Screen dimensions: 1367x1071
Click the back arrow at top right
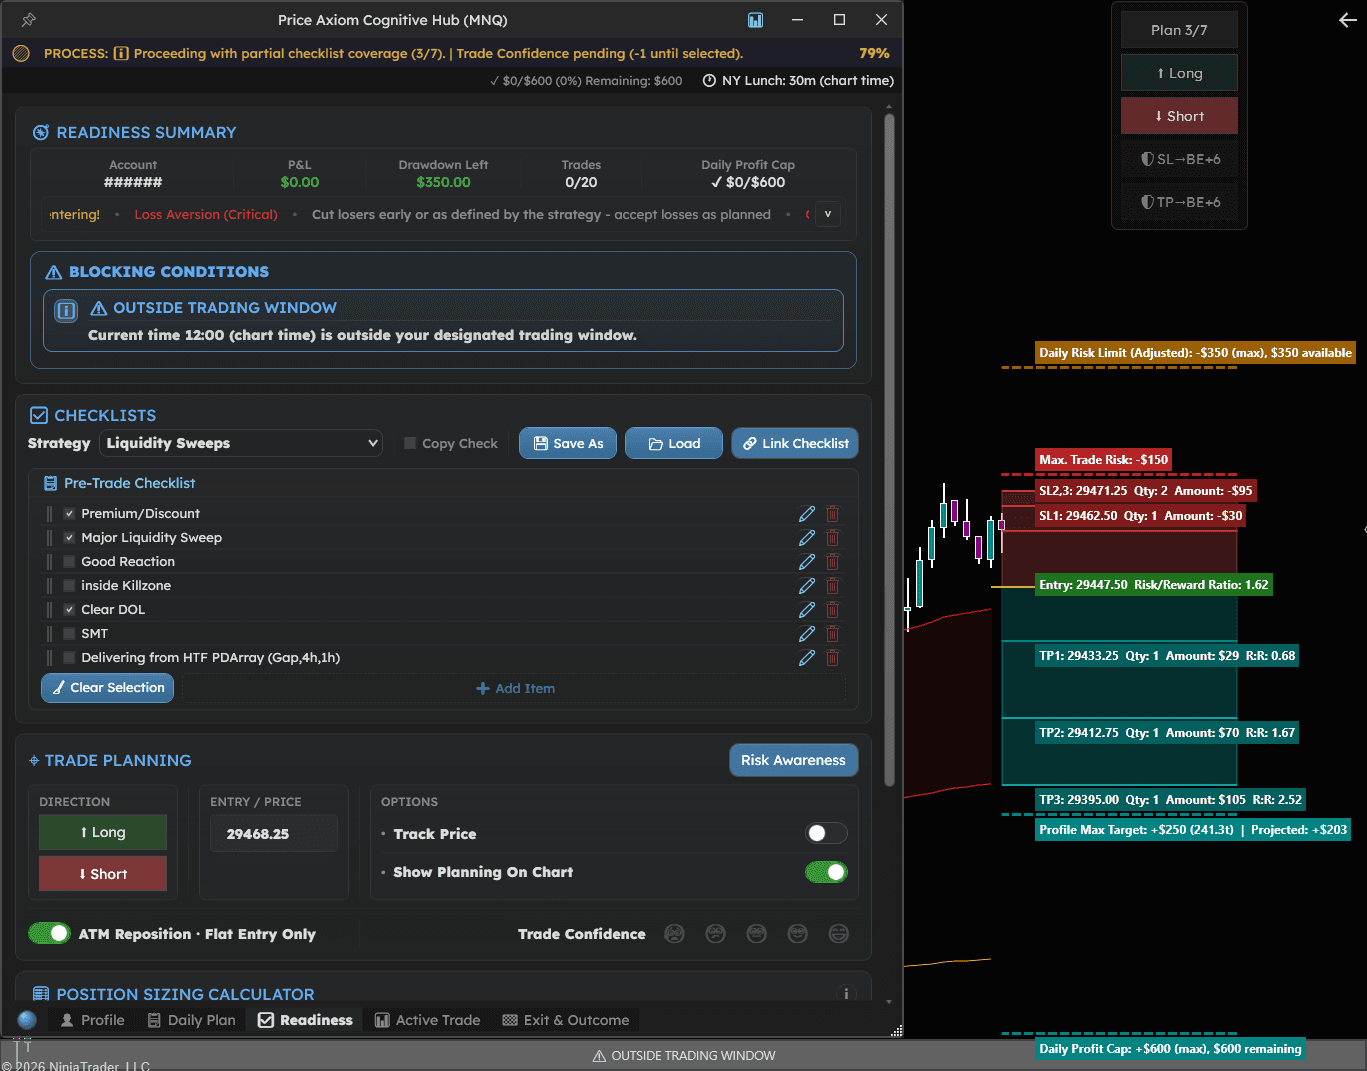tap(1348, 20)
